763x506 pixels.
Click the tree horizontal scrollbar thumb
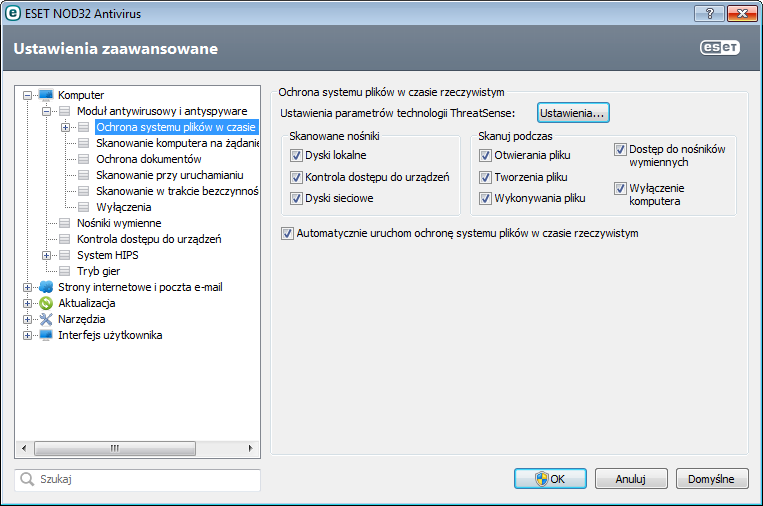click(x=115, y=448)
